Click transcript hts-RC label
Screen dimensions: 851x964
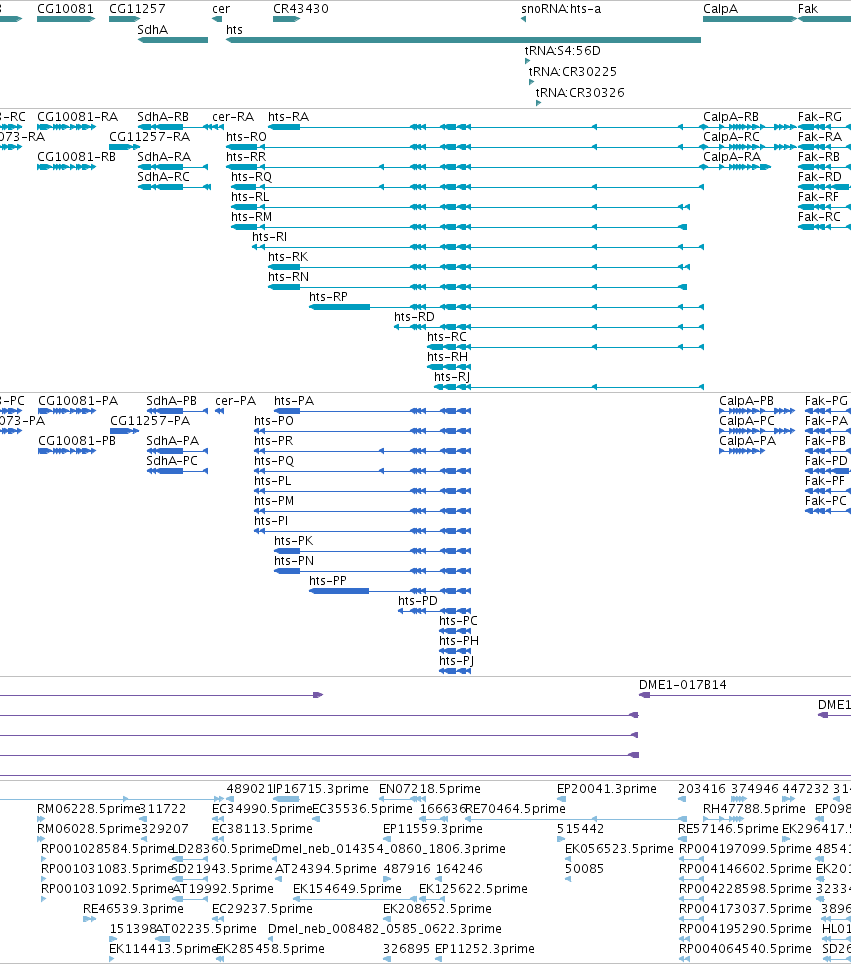[447, 336]
